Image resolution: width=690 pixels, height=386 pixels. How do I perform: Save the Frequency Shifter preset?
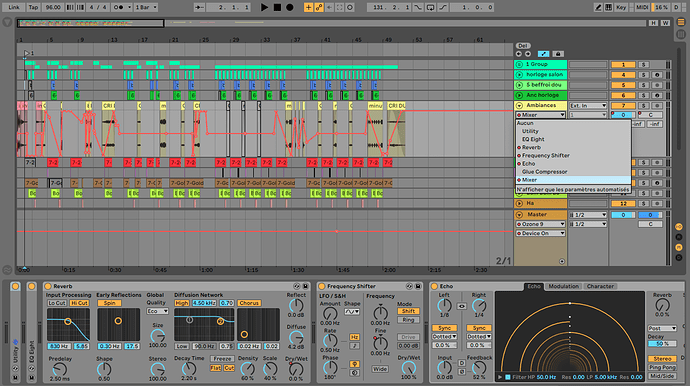418,286
